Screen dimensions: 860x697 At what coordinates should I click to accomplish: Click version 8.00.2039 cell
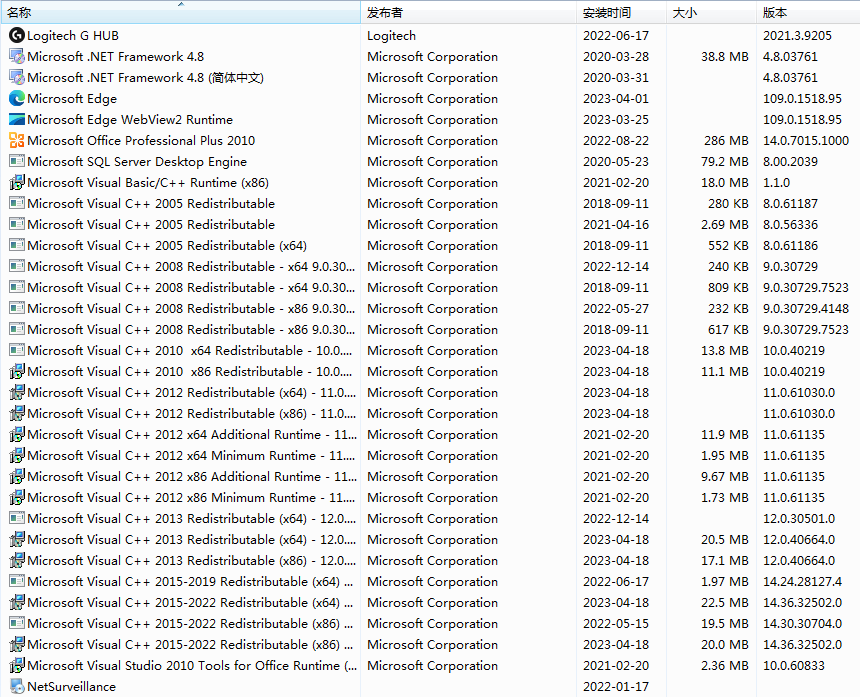pyautogui.click(x=790, y=162)
